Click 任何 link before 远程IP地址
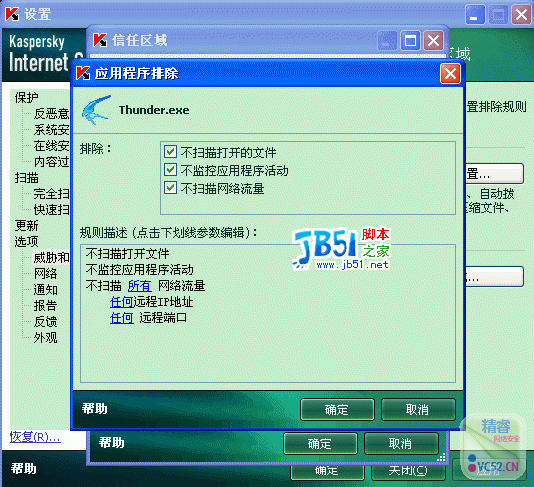Screen dimensions: 534x487 click(121, 302)
